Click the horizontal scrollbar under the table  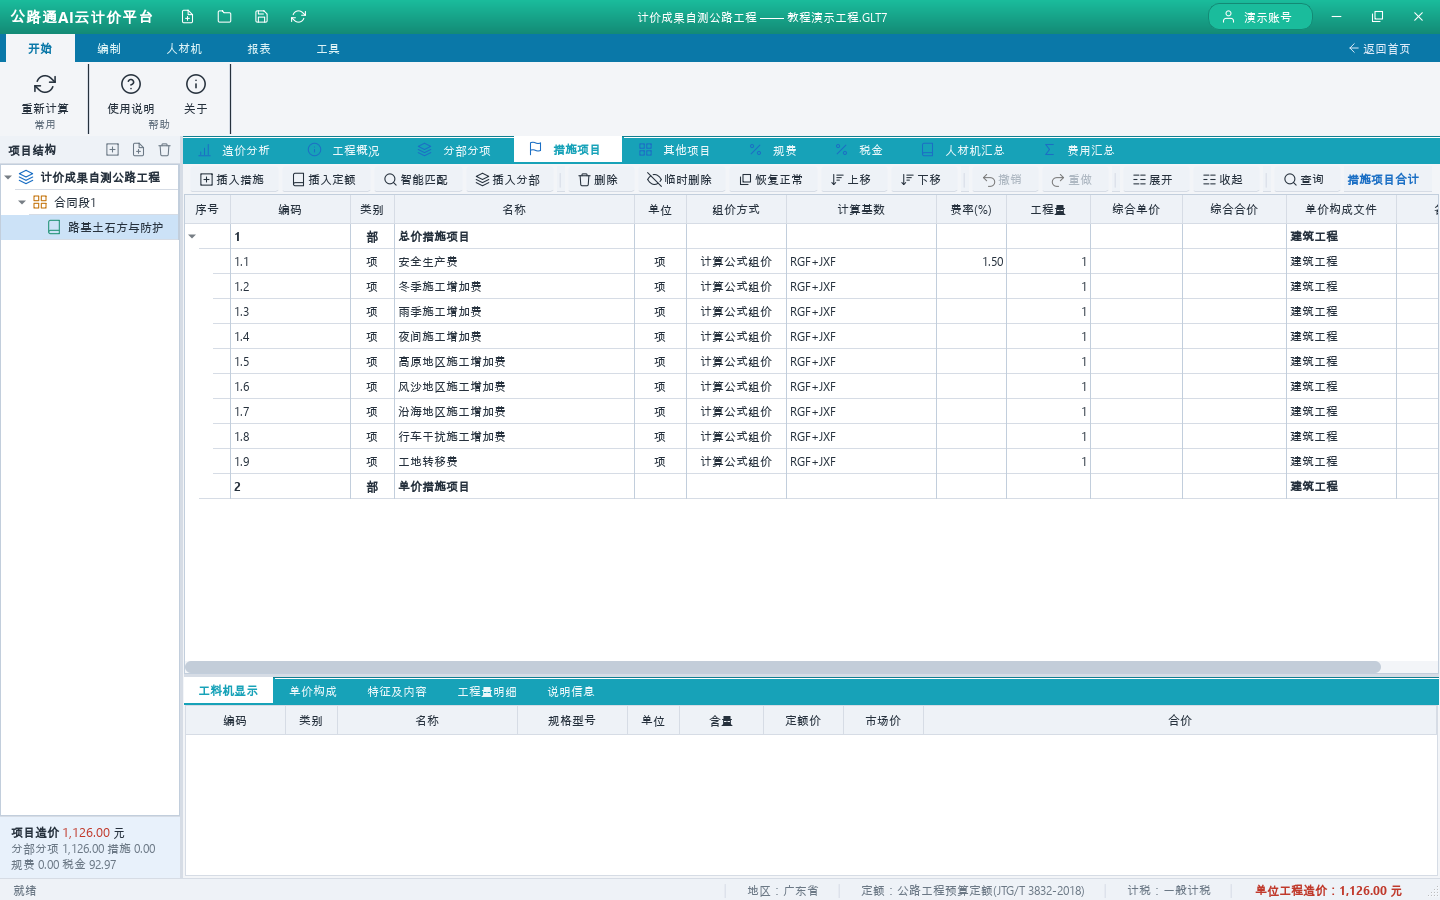click(x=783, y=667)
